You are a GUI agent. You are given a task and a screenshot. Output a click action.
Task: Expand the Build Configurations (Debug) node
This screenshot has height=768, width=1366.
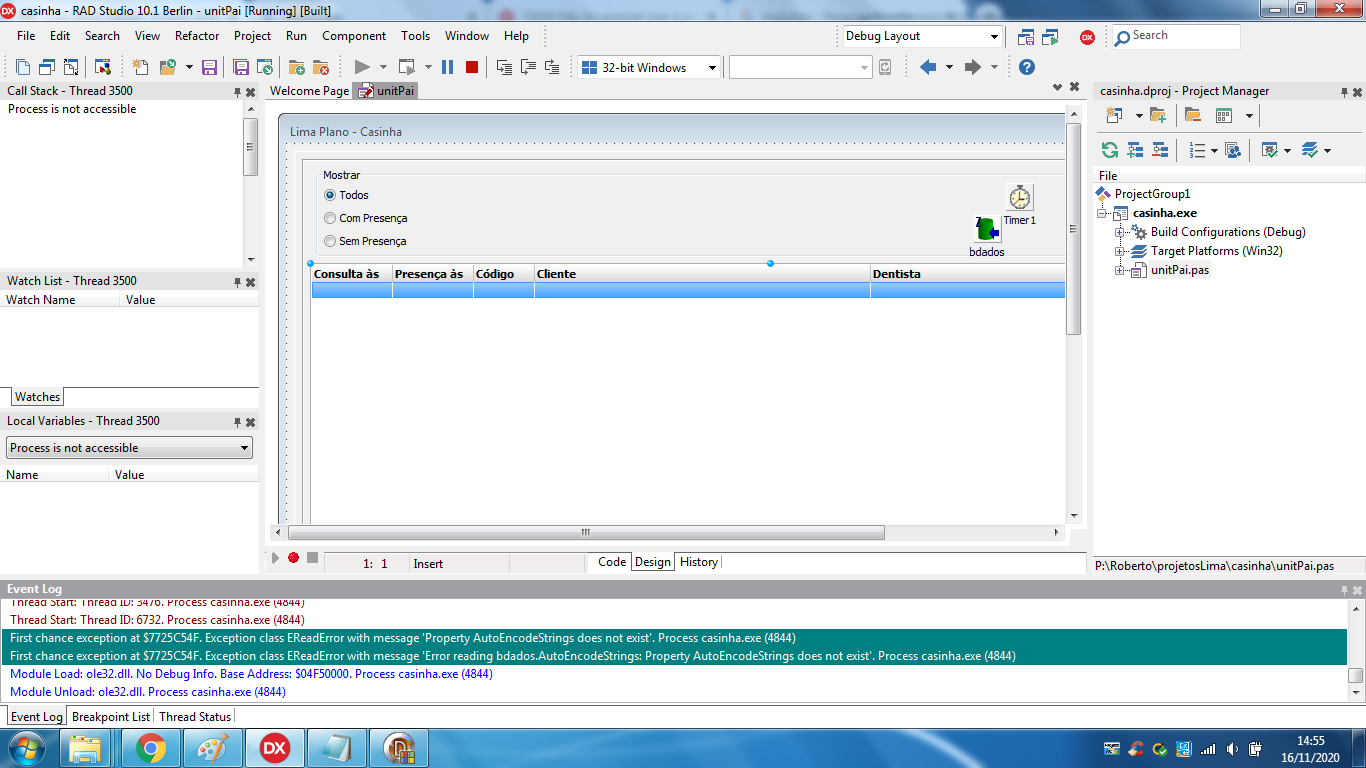[1120, 232]
